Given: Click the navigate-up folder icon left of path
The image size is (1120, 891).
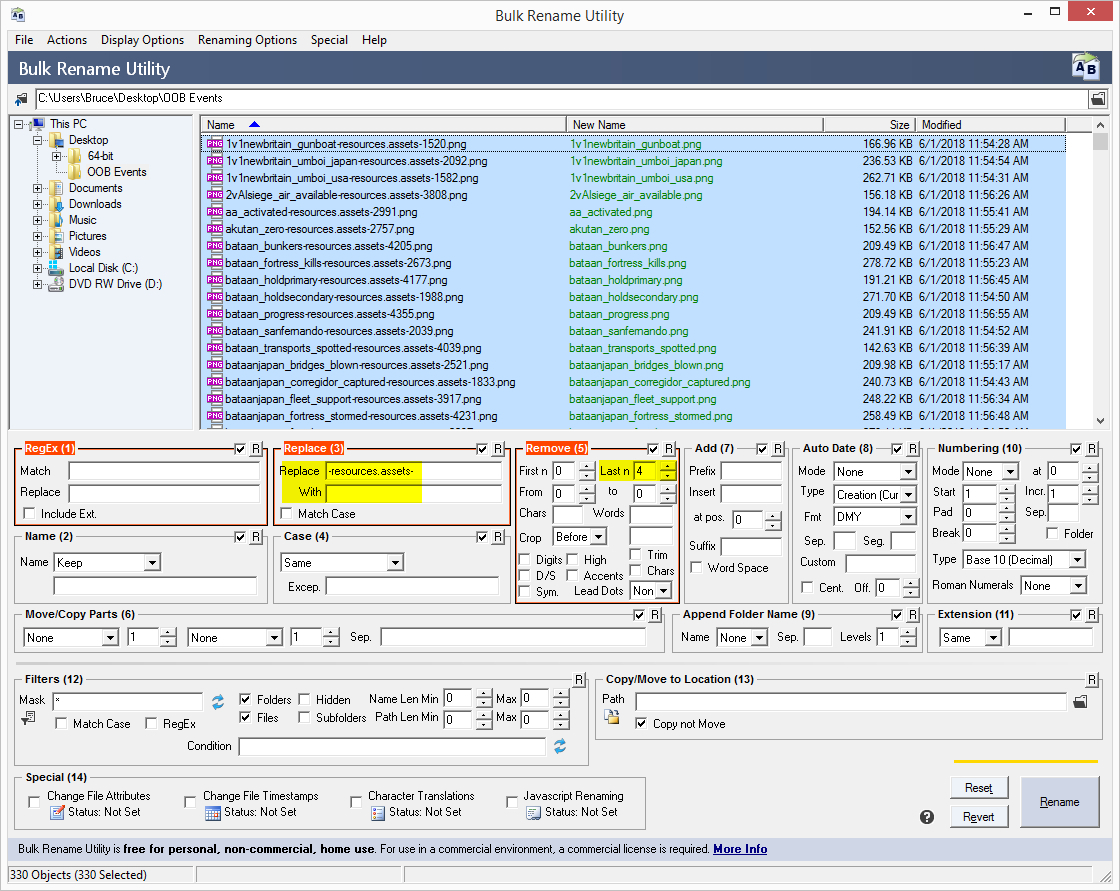Looking at the screenshot, I should tap(21, 99).
